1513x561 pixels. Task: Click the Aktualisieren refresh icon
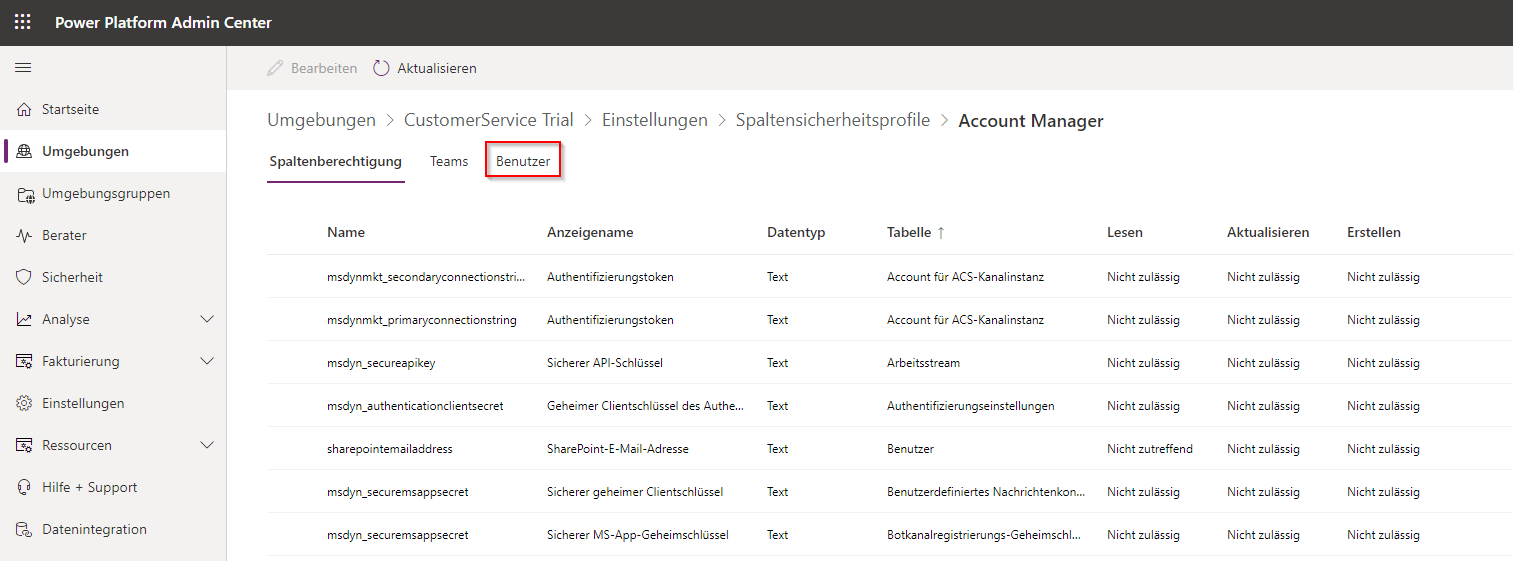click(381, 68)
